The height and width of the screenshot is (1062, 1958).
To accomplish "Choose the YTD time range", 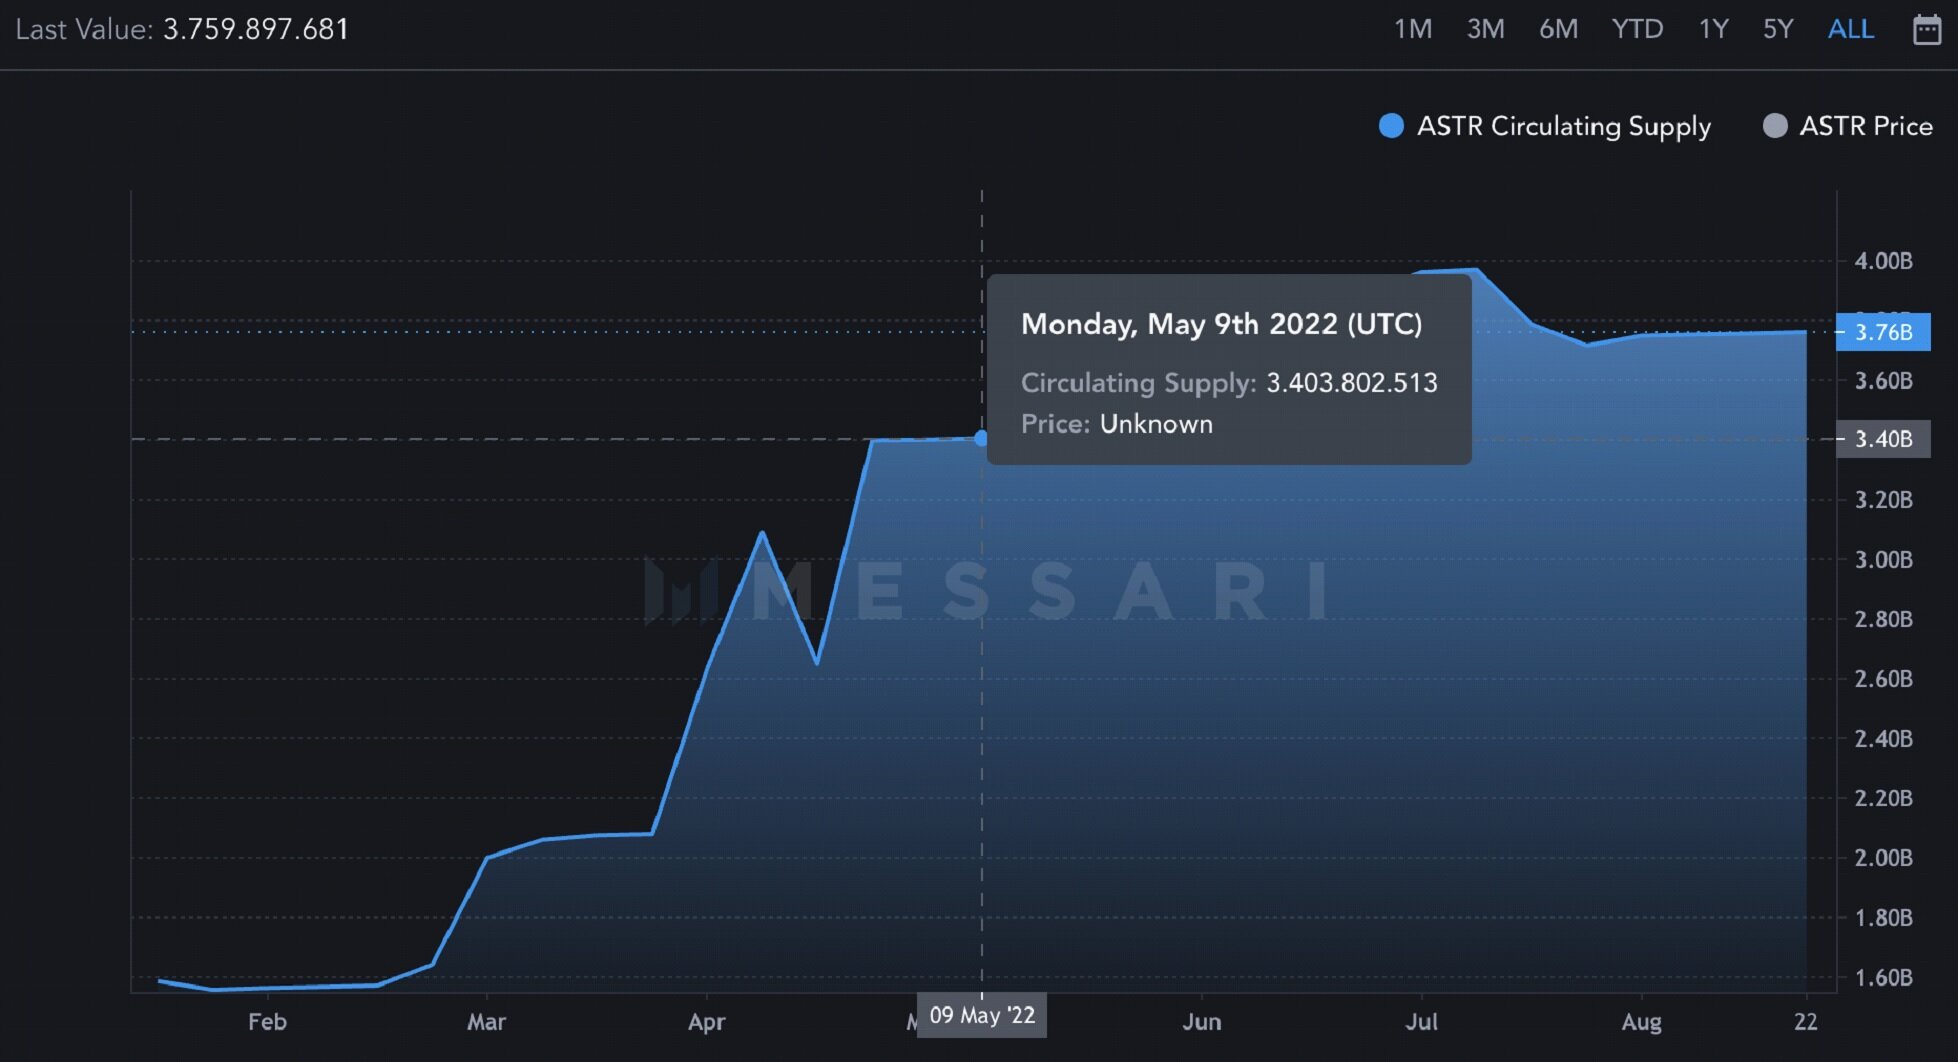I will coord(1637,29).
